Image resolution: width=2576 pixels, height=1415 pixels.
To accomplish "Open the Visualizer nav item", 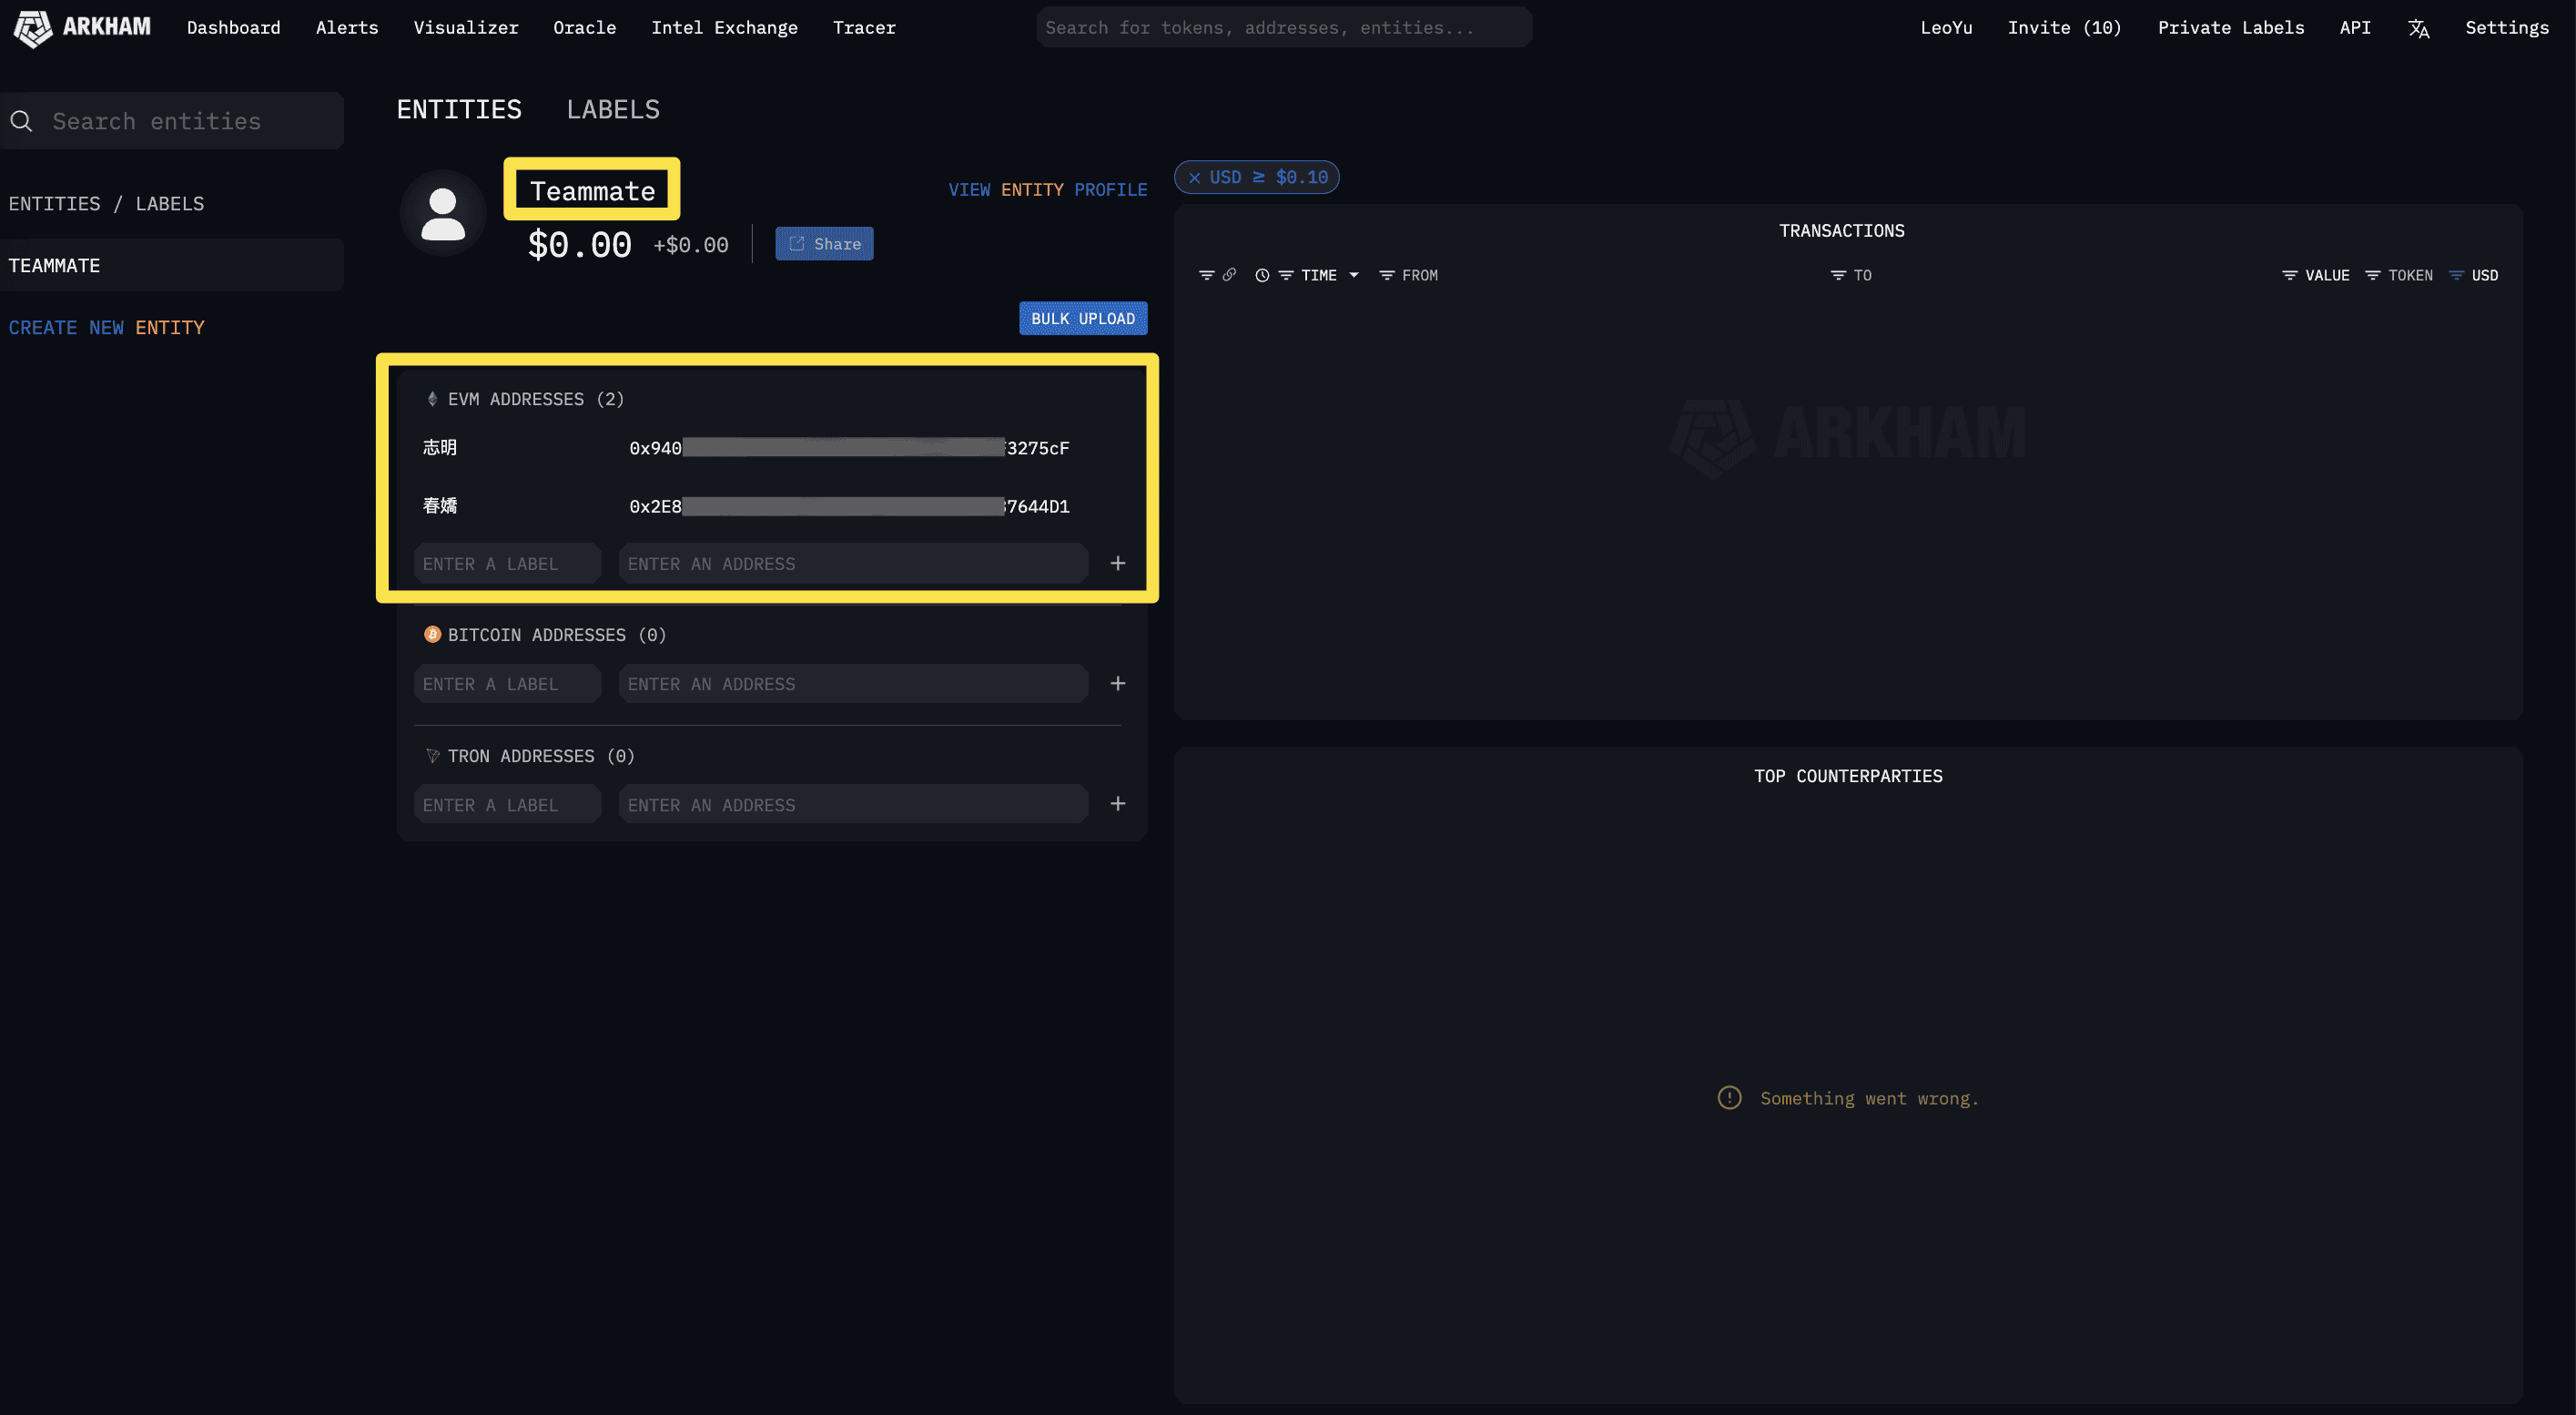I will coord(466,28).
